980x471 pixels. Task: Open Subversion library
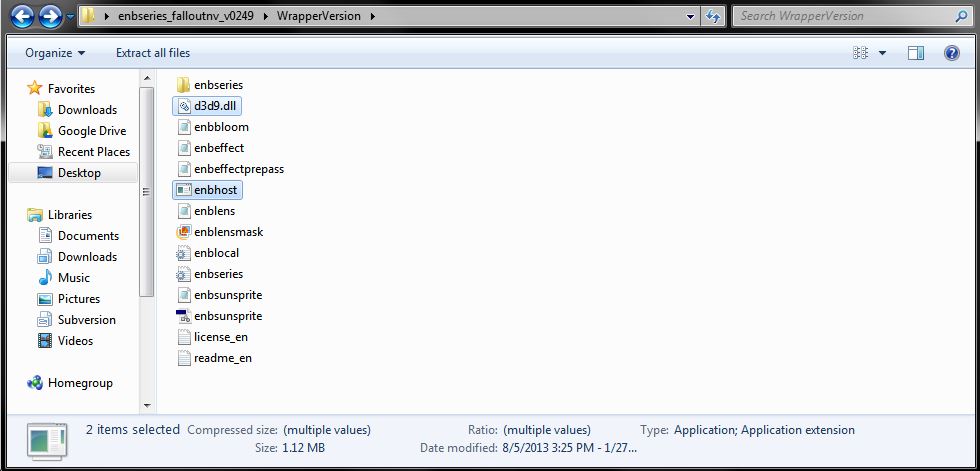(x=86, y=320)
